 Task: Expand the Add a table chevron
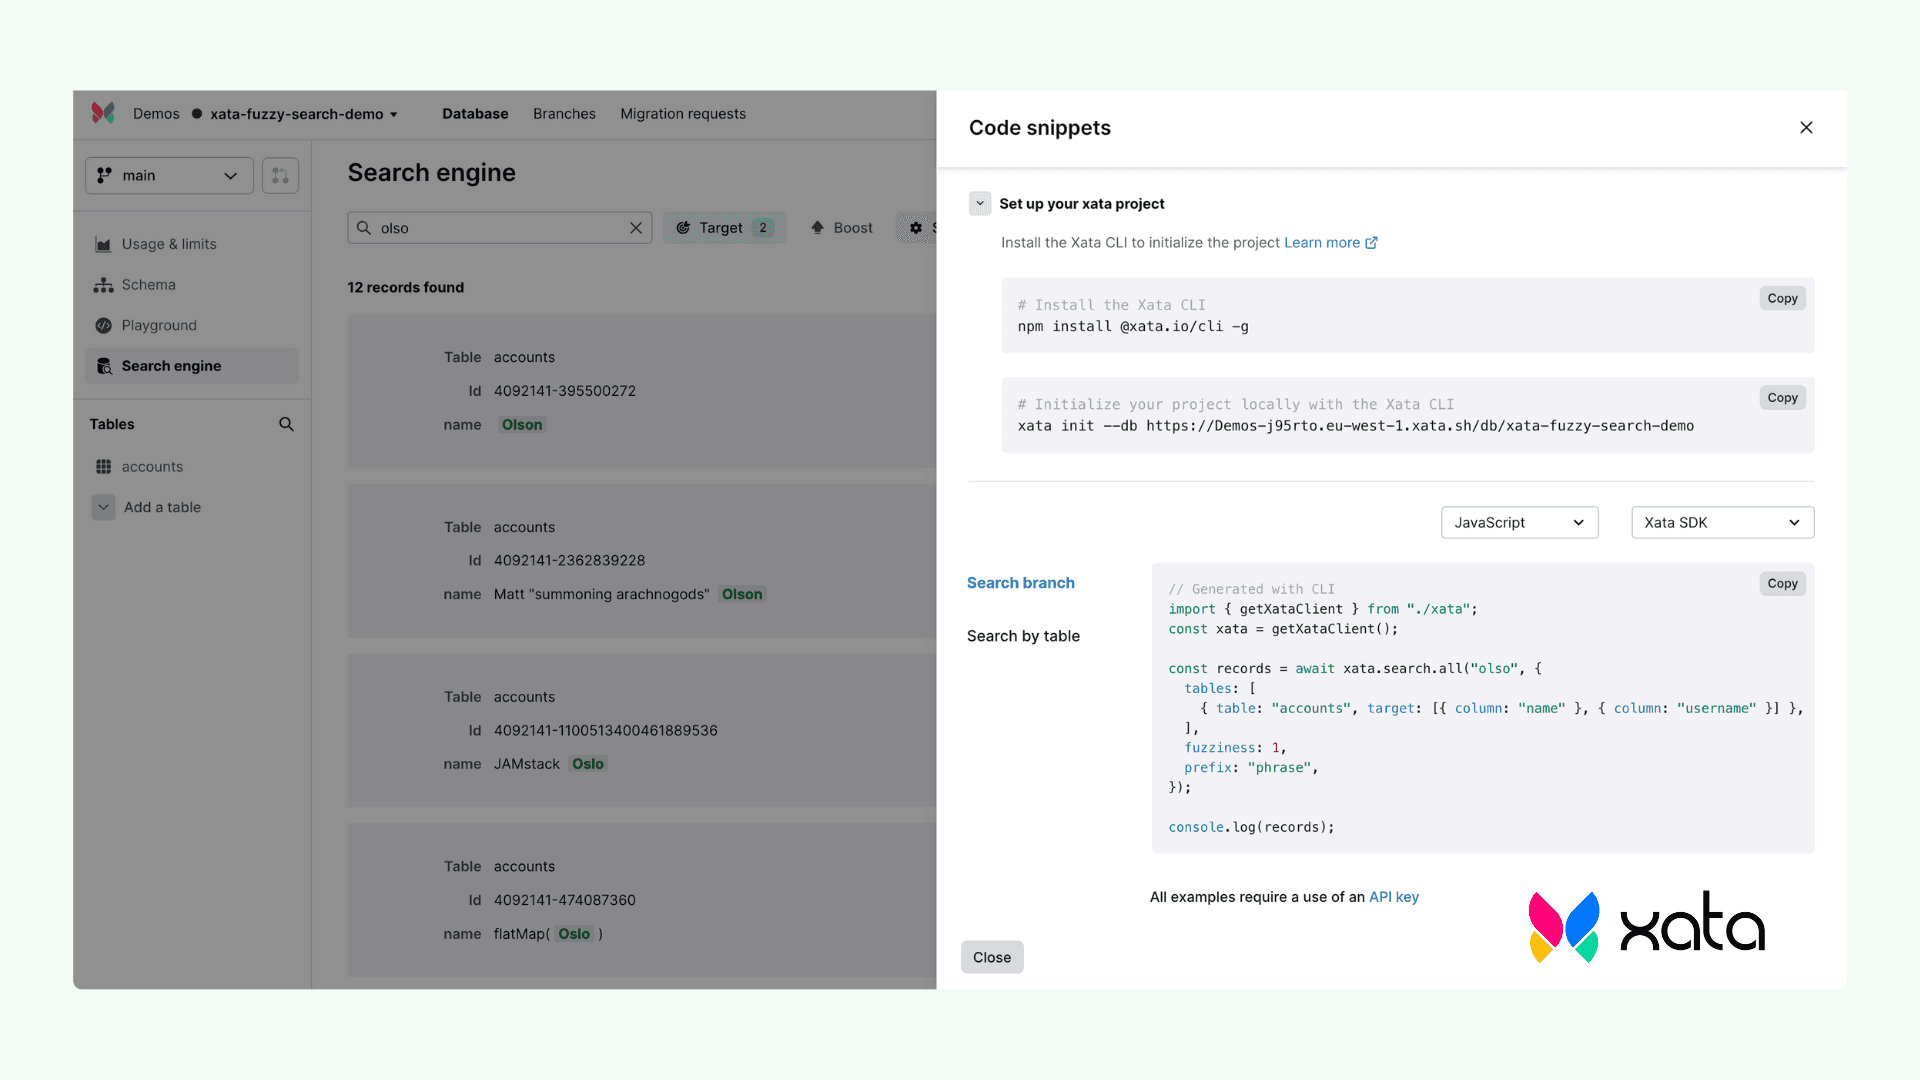[x=103, y=508]
